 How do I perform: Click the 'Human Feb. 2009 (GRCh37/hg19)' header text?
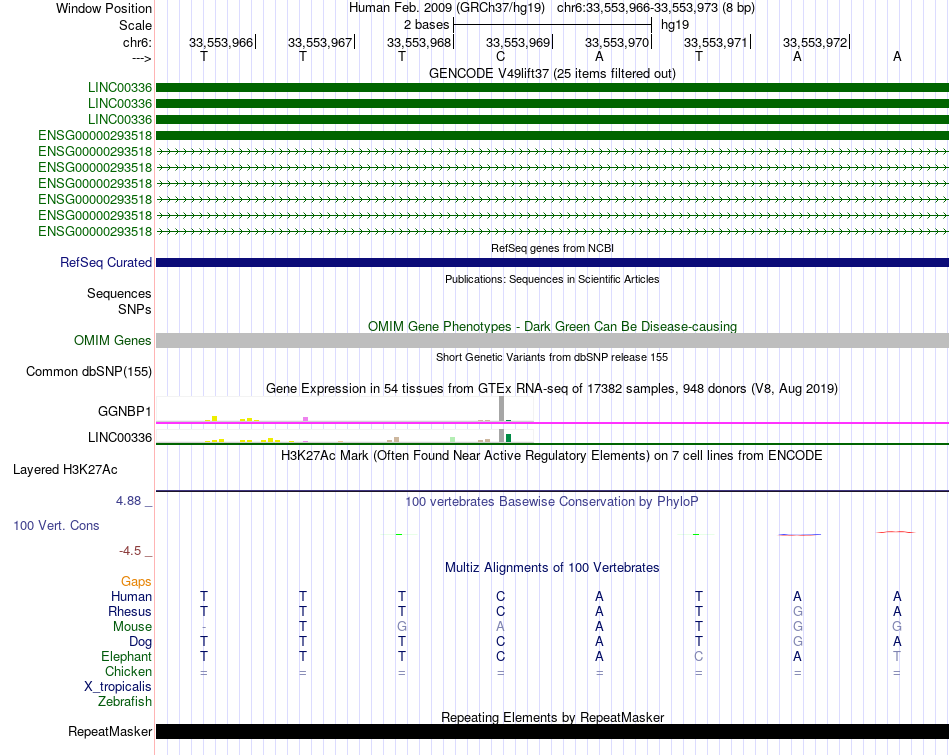point(447,8)
